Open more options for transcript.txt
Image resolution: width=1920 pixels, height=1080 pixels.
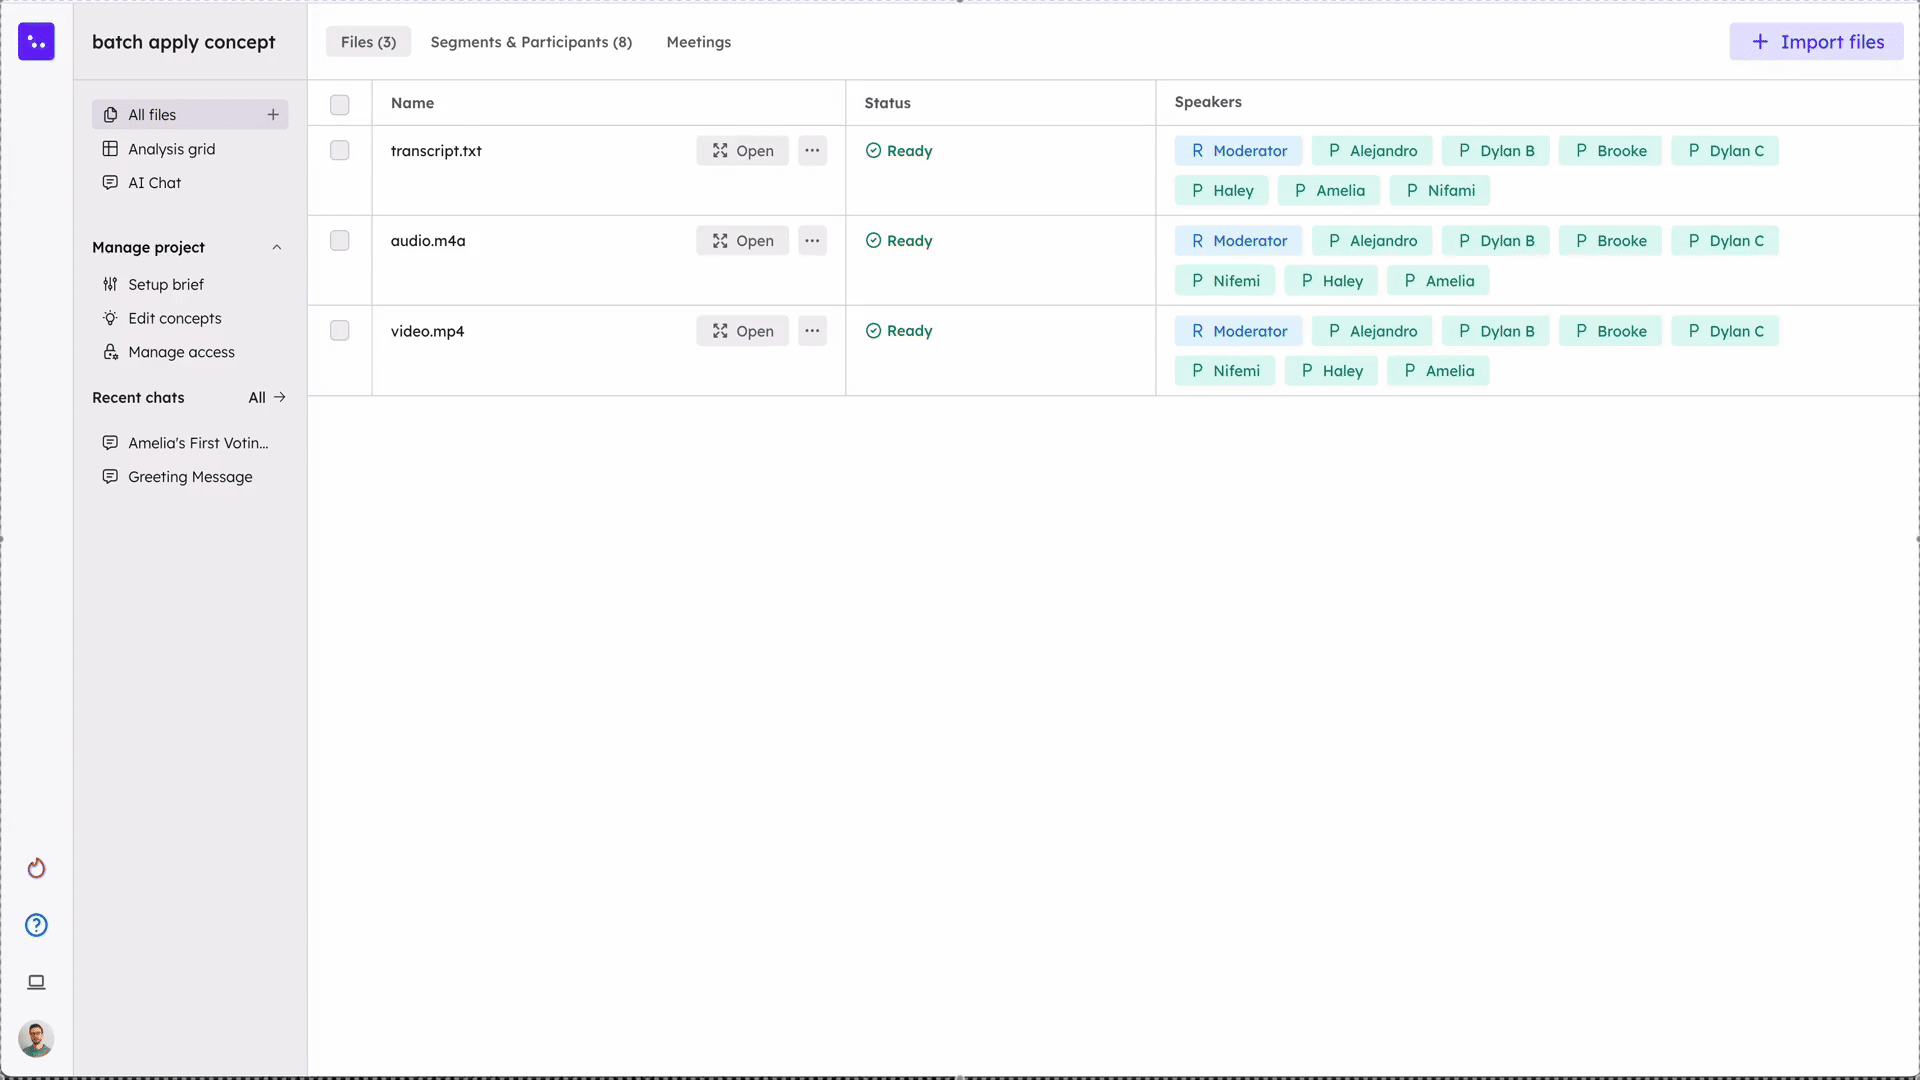click(812, 151)
